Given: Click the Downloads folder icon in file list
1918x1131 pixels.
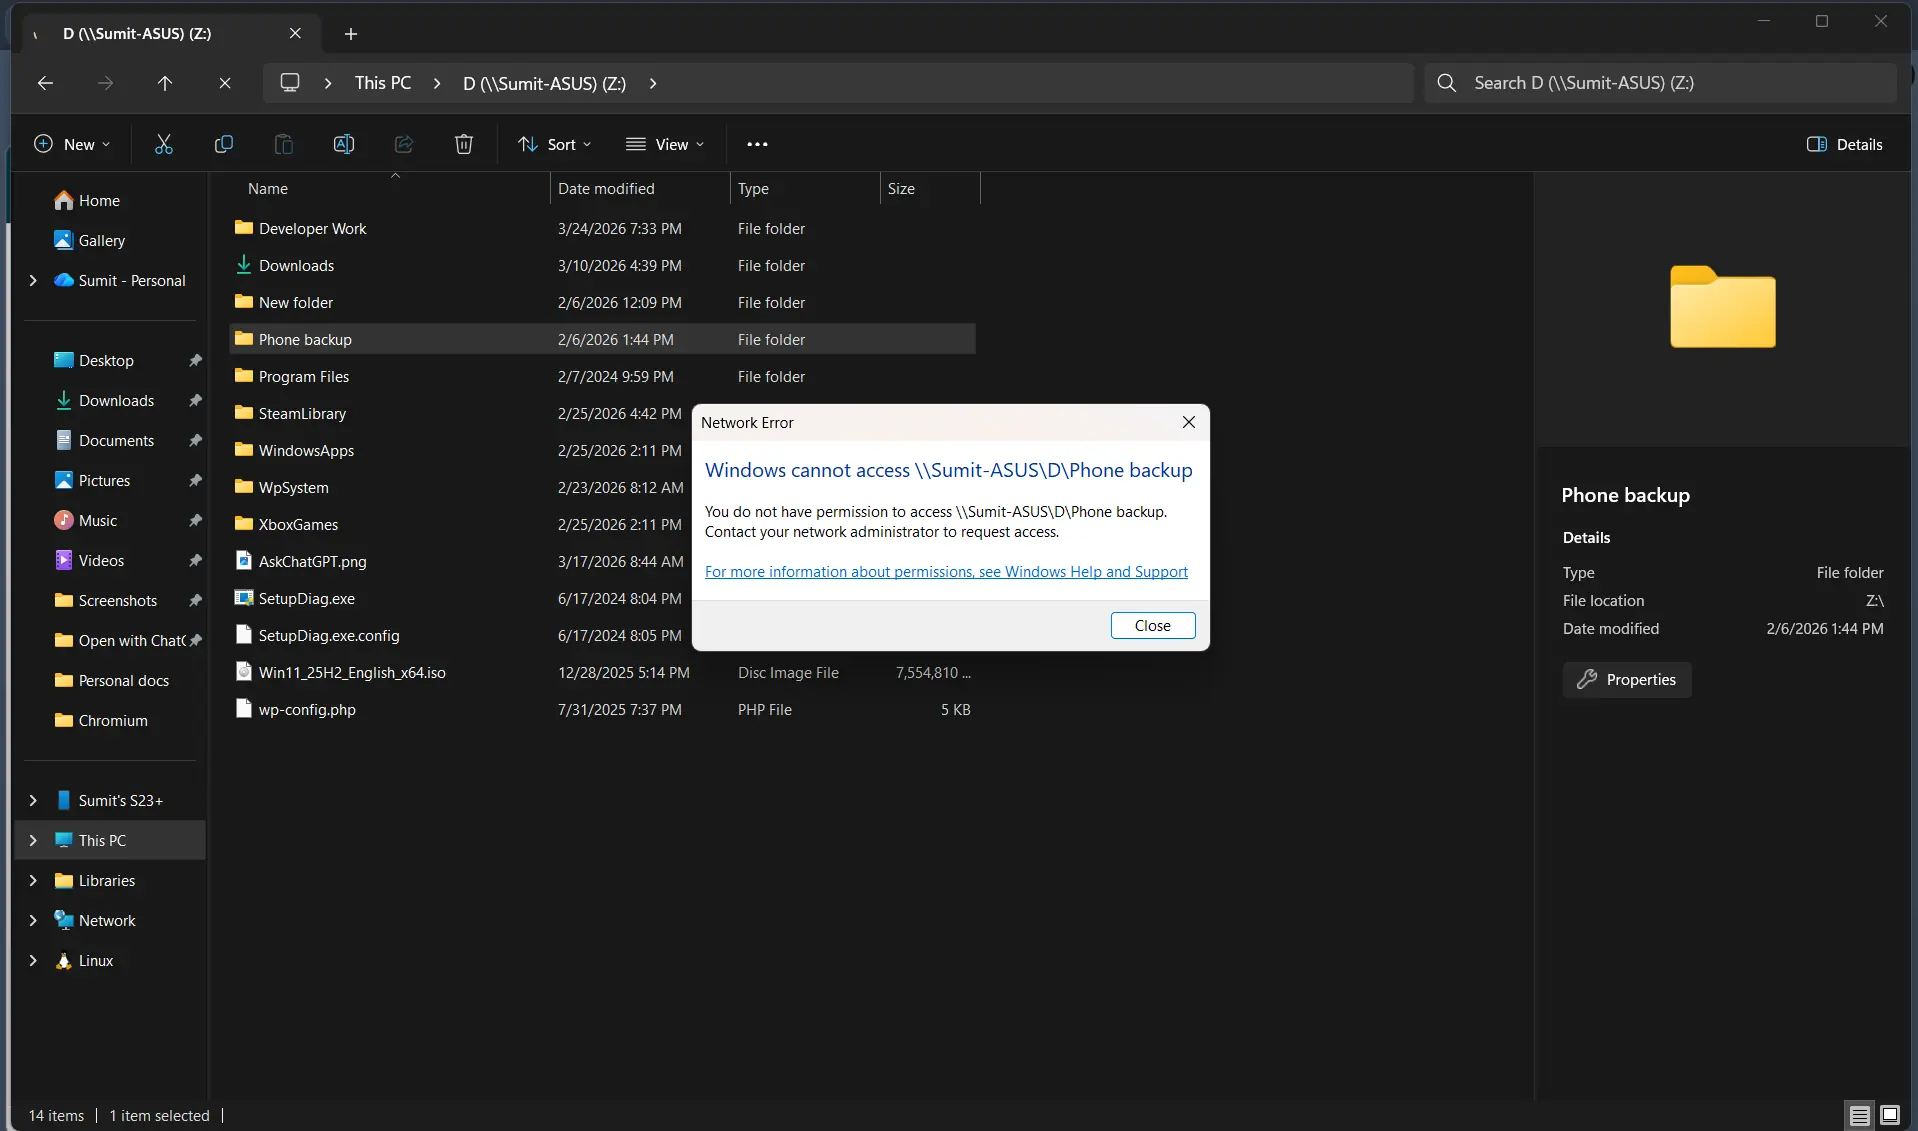Looking at the screenshot, I should coord(244,265).
